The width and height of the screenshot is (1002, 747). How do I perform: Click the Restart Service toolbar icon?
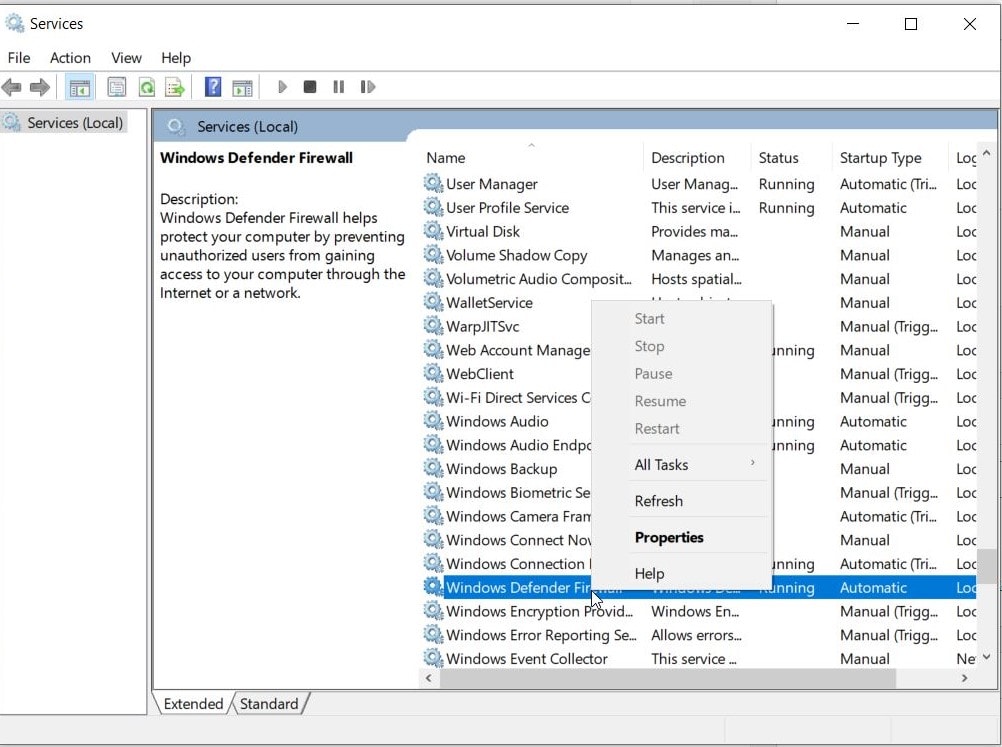tap(367, 87)
